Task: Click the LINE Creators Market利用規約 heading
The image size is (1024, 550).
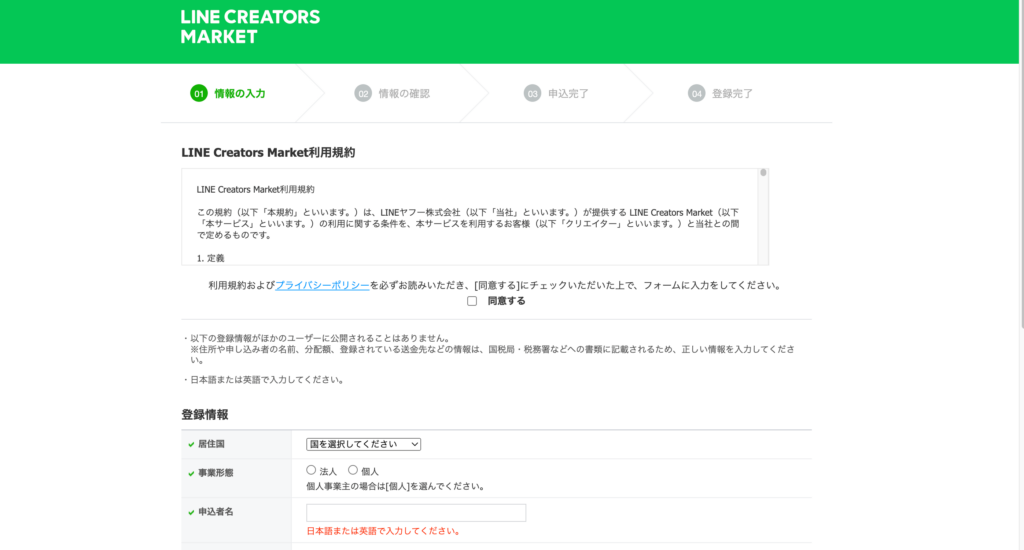Action: 268,153
